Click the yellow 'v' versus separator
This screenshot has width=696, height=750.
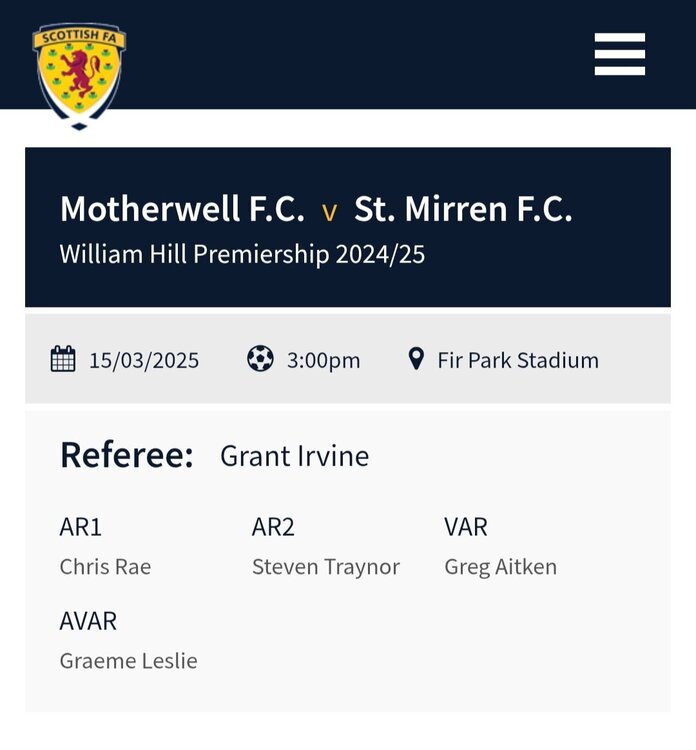329,212
